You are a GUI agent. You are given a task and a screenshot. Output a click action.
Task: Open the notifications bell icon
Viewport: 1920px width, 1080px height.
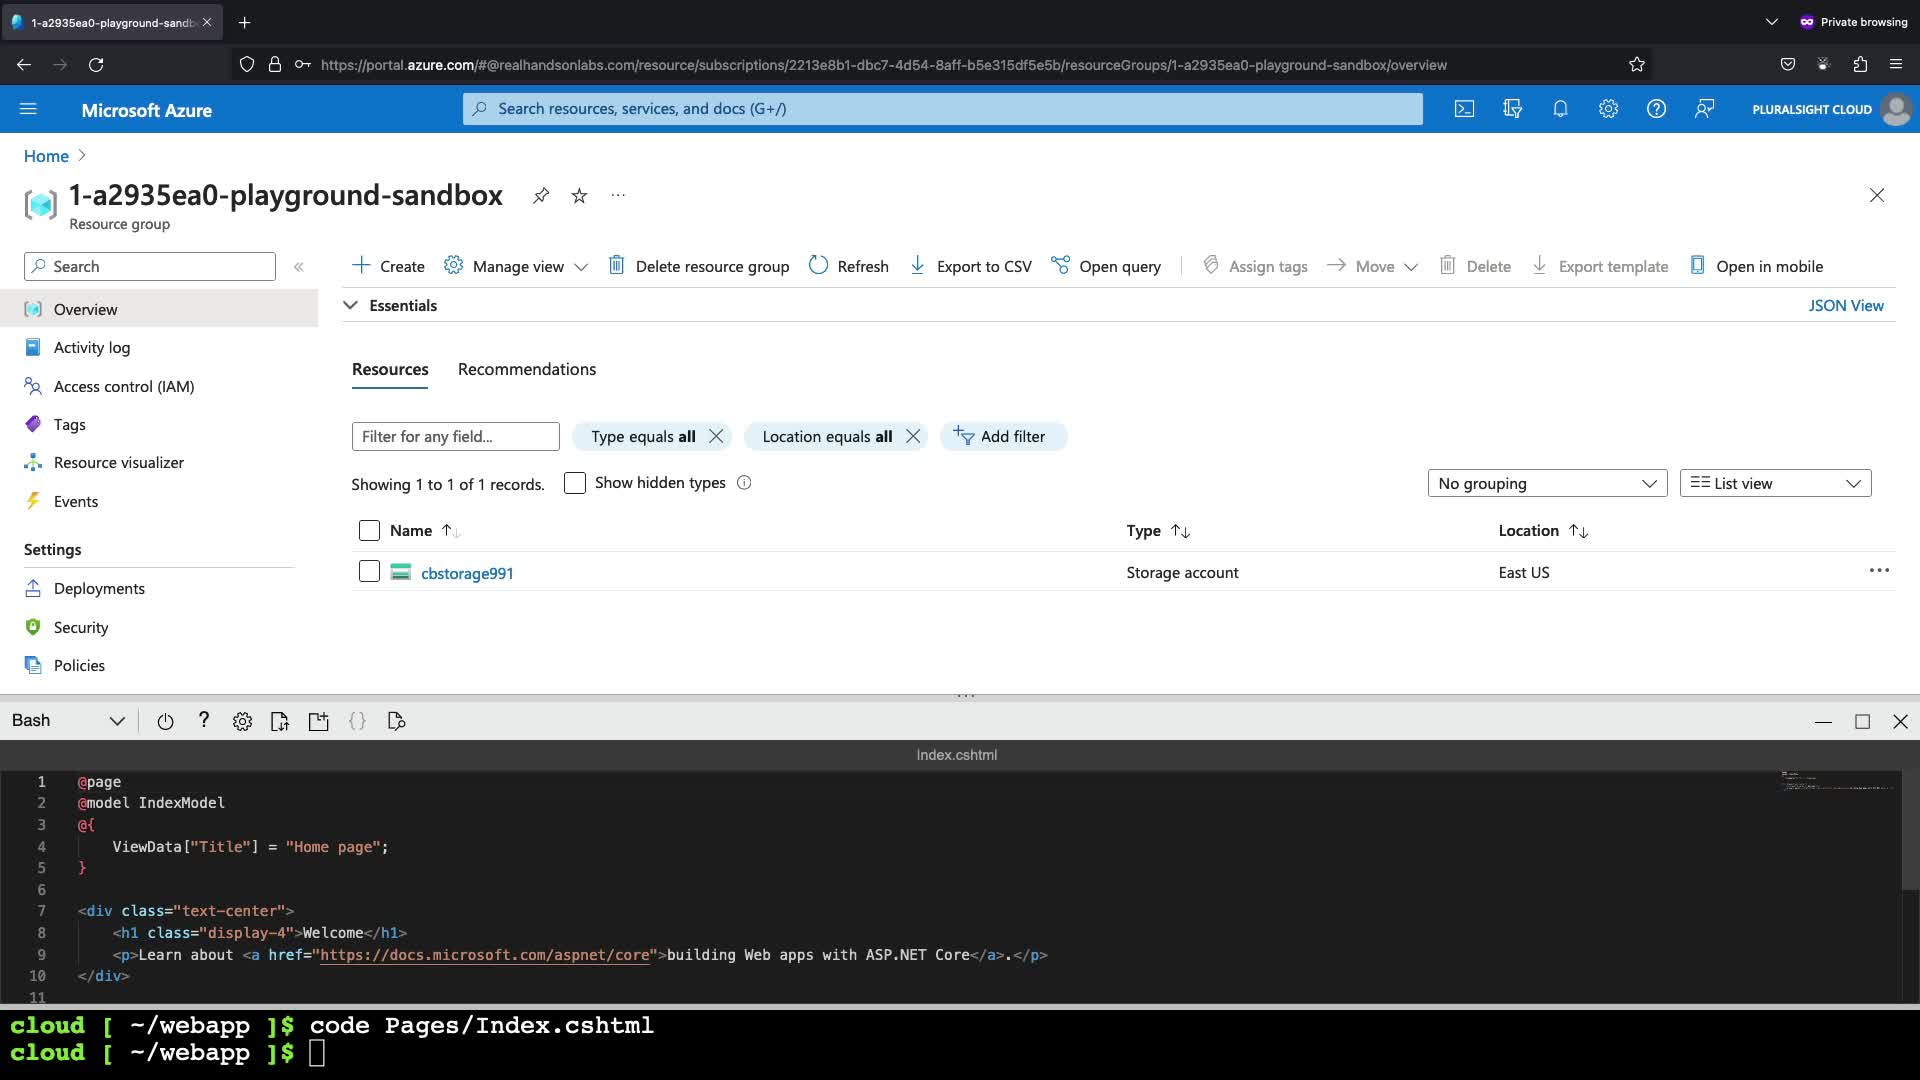point(1560,109)
